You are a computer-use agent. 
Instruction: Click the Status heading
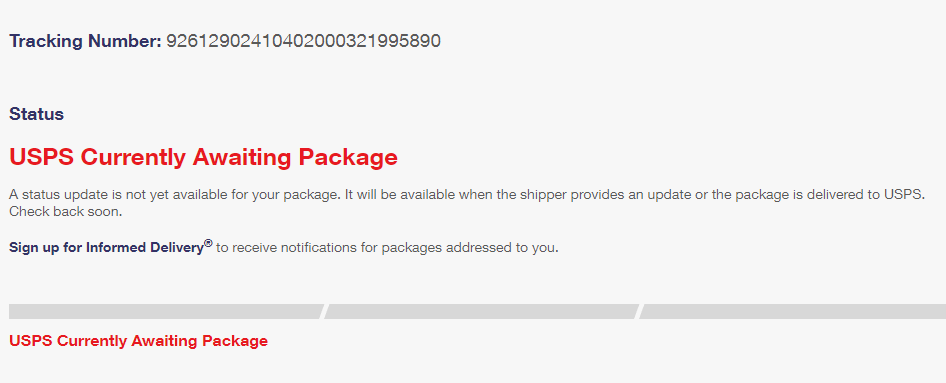(x=36, y=114)
